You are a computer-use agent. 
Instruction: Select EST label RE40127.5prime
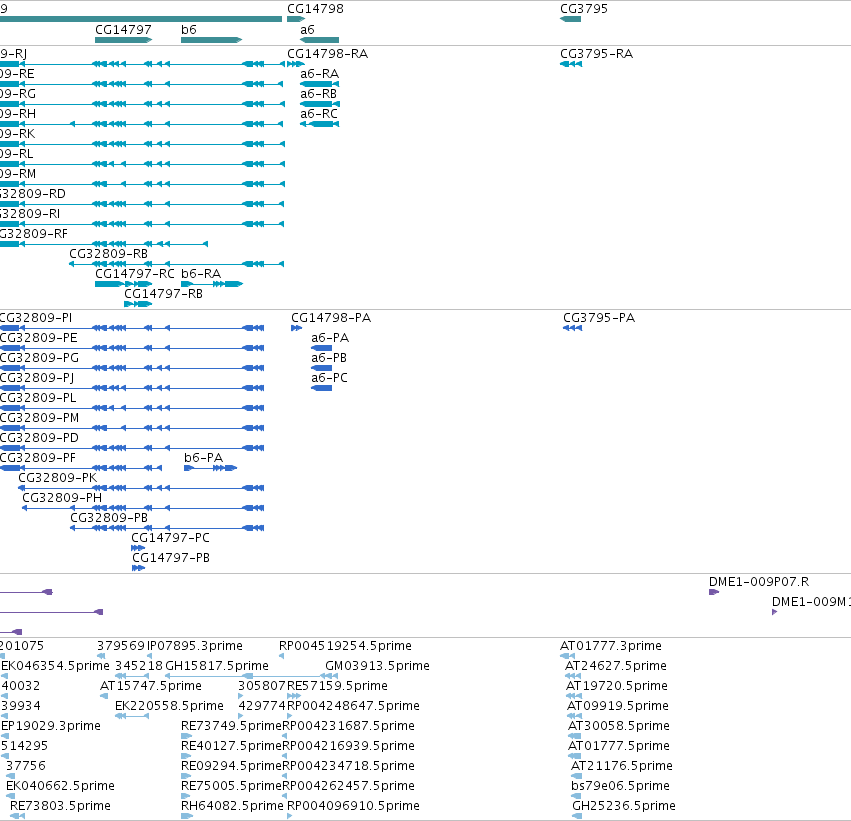tap(232, 747)
